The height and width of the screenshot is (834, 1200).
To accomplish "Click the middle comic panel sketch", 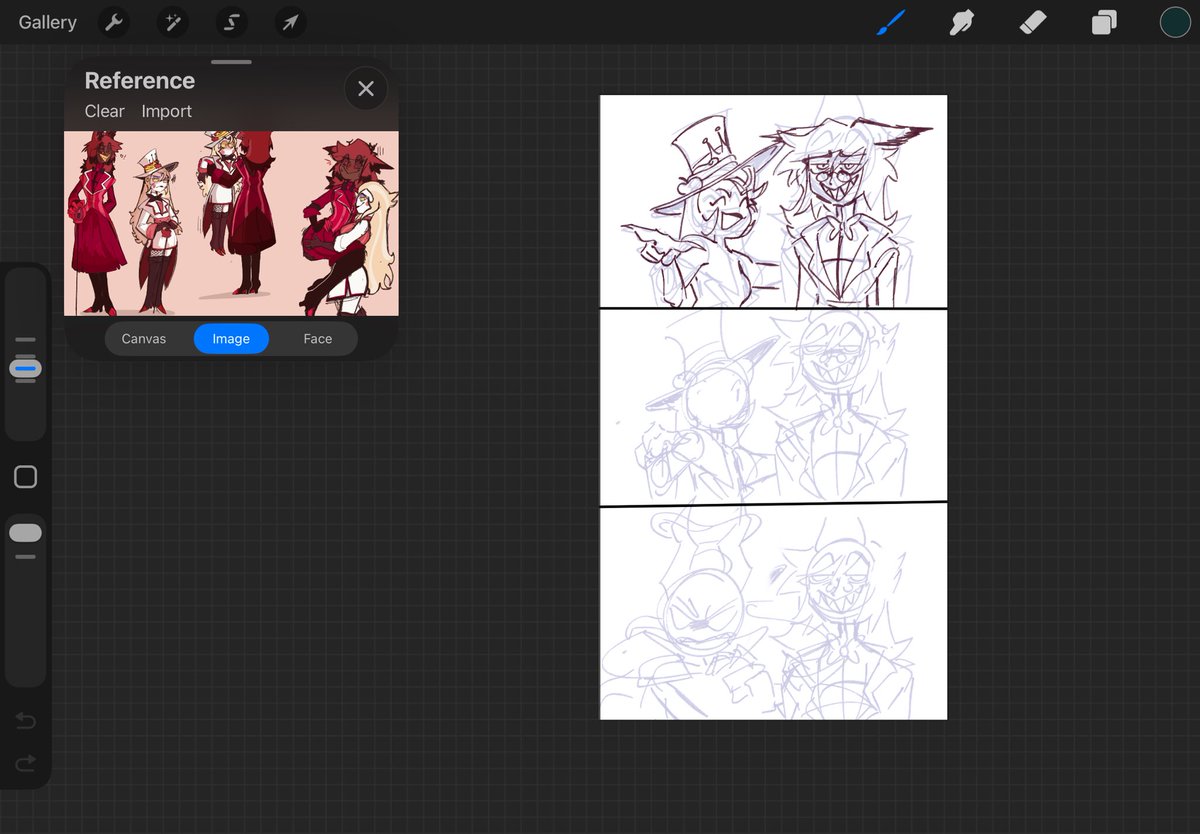I will (x=773, y=407).
